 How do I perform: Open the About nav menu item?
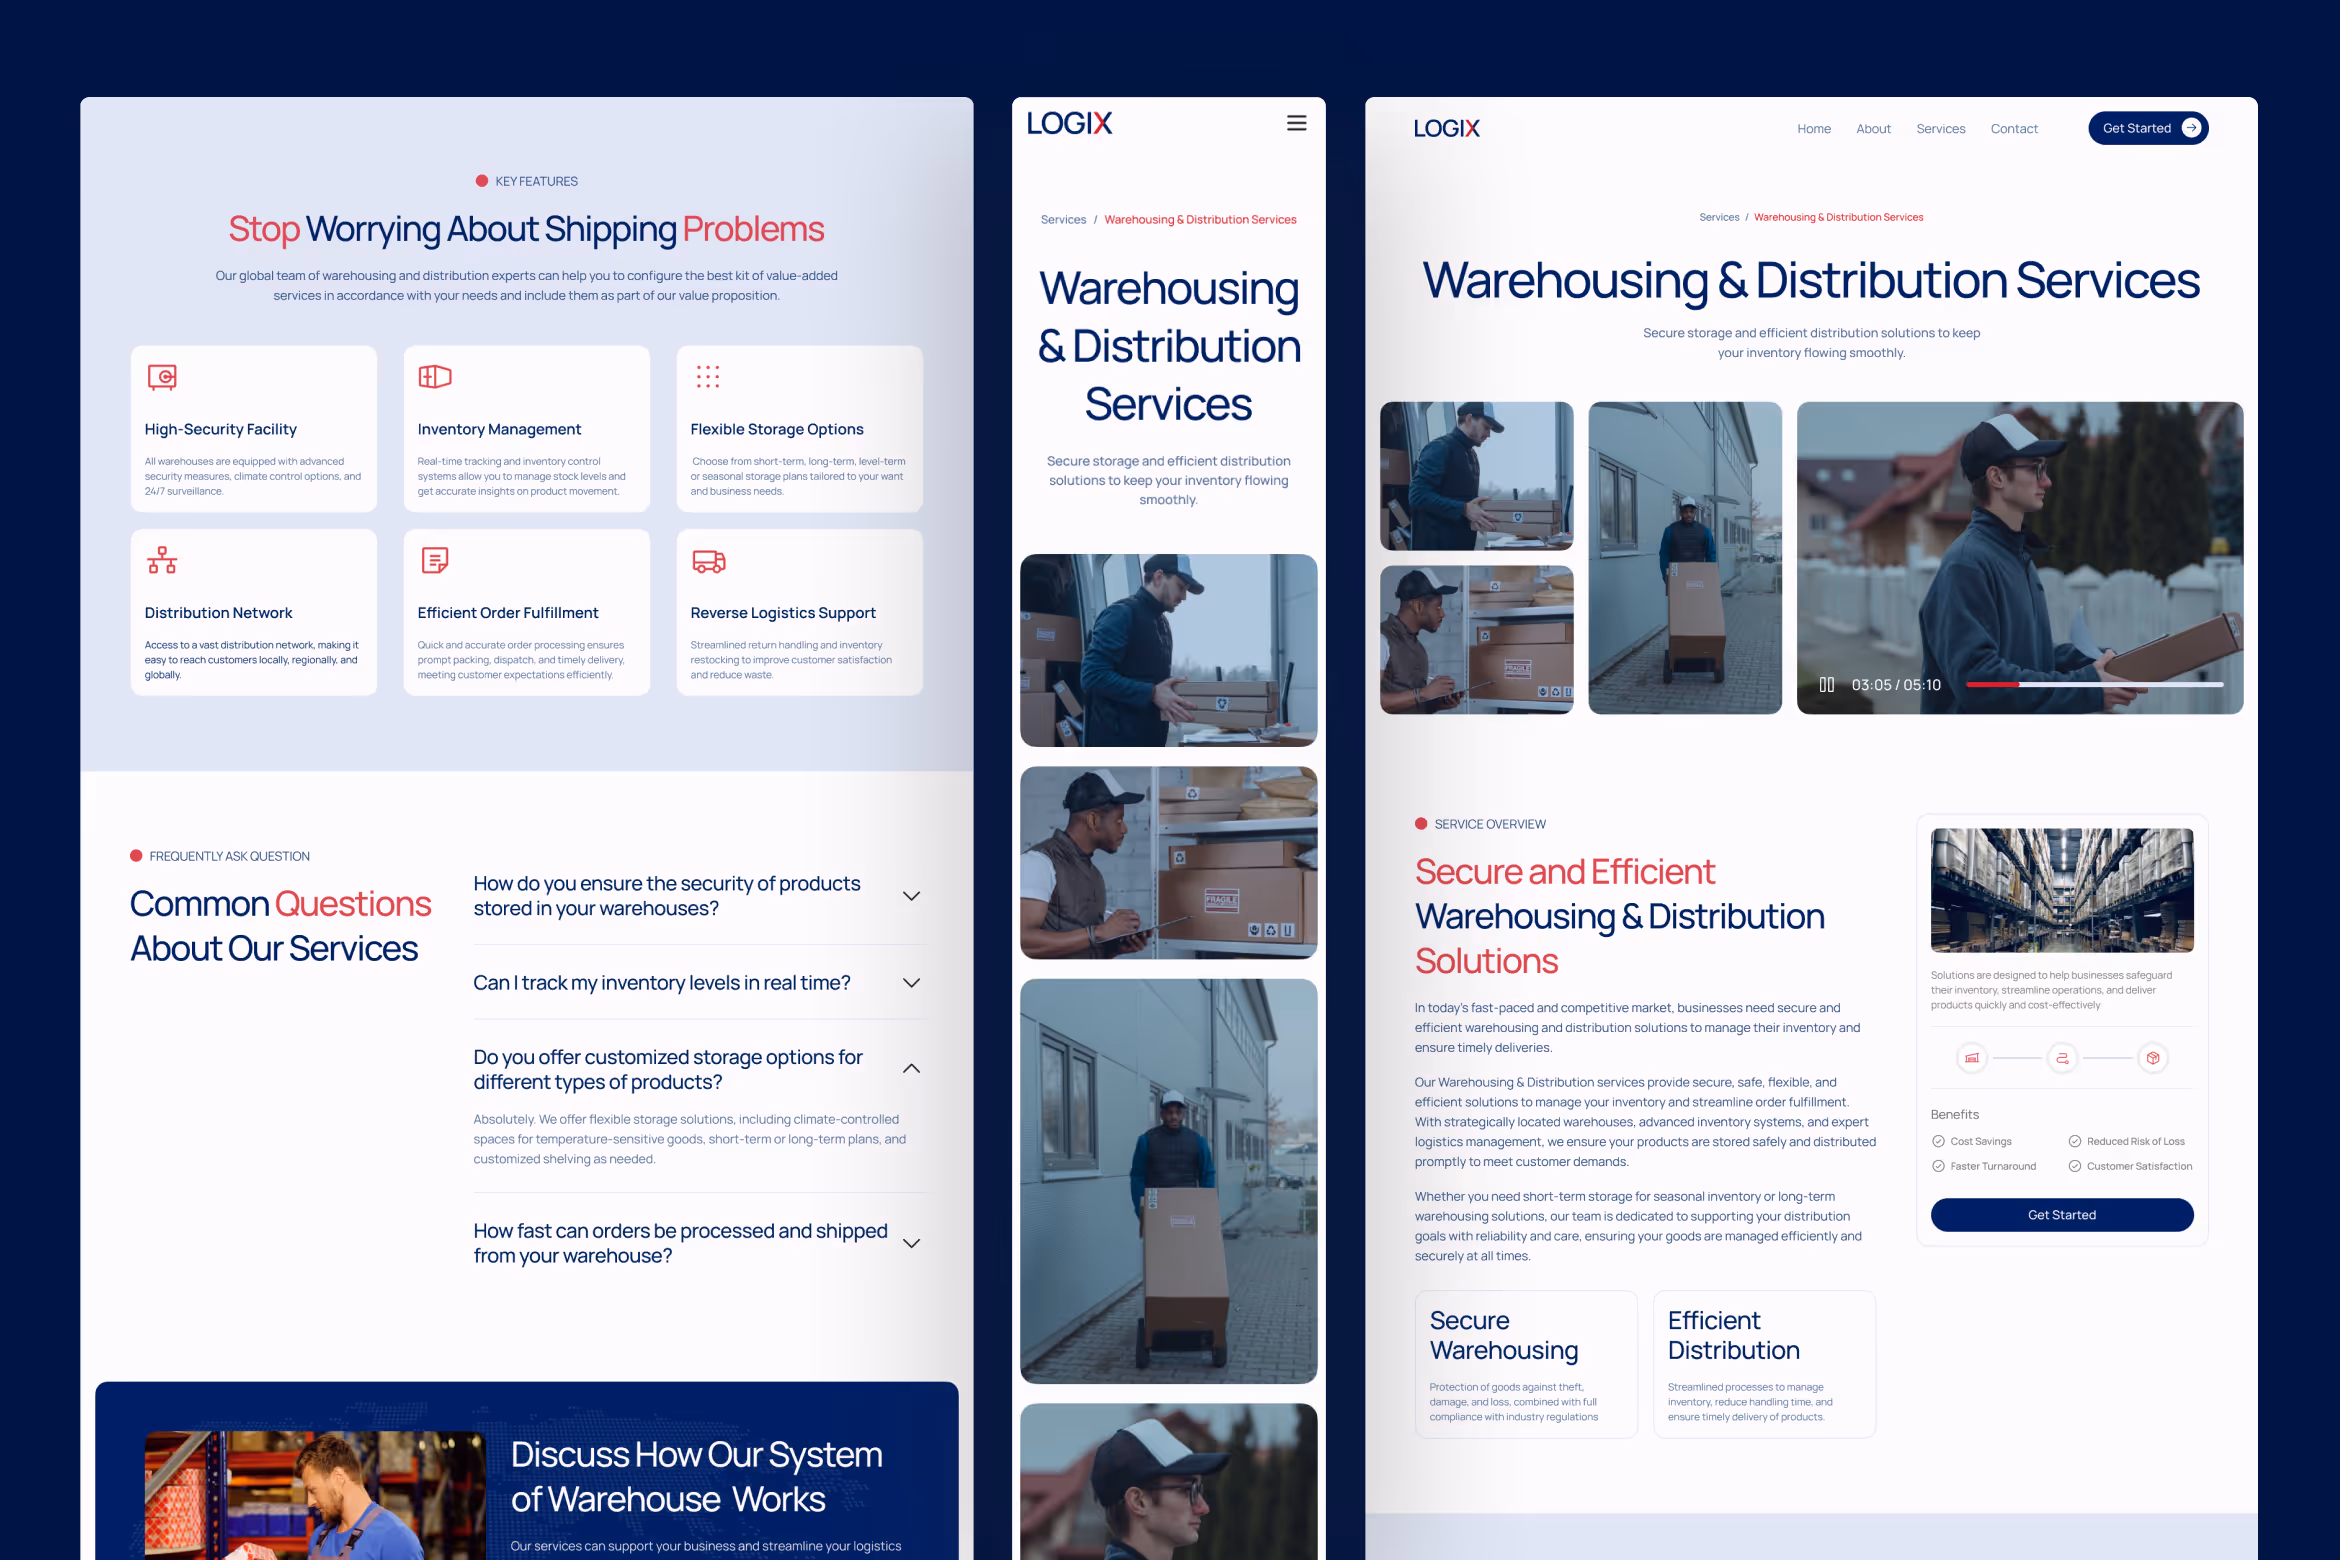pyautogui.click(x=1873, y=129)
